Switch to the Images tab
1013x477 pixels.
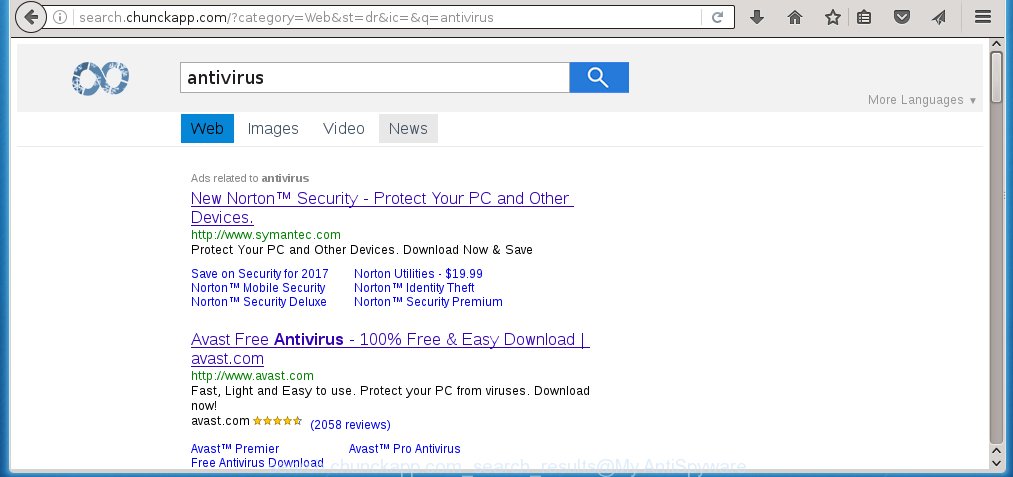273,129
